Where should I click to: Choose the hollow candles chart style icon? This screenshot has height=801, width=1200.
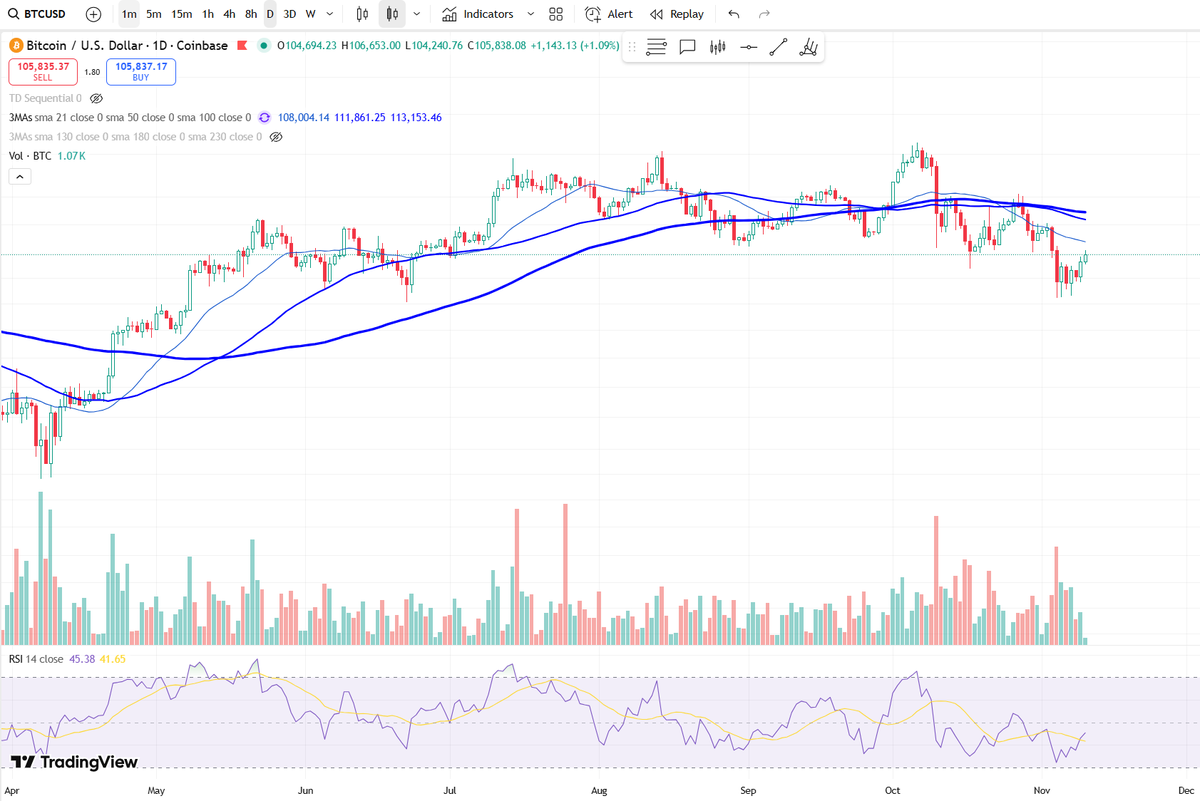362,14
